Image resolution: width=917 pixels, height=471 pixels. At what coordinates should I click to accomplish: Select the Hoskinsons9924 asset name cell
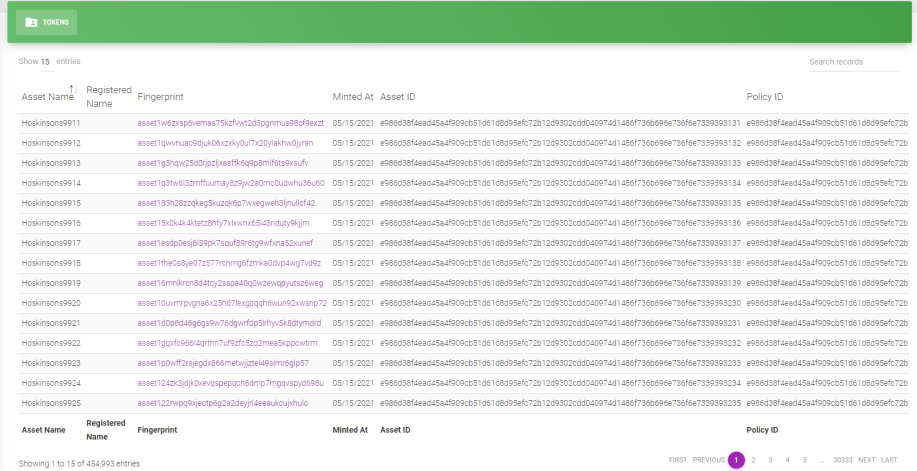51,383
